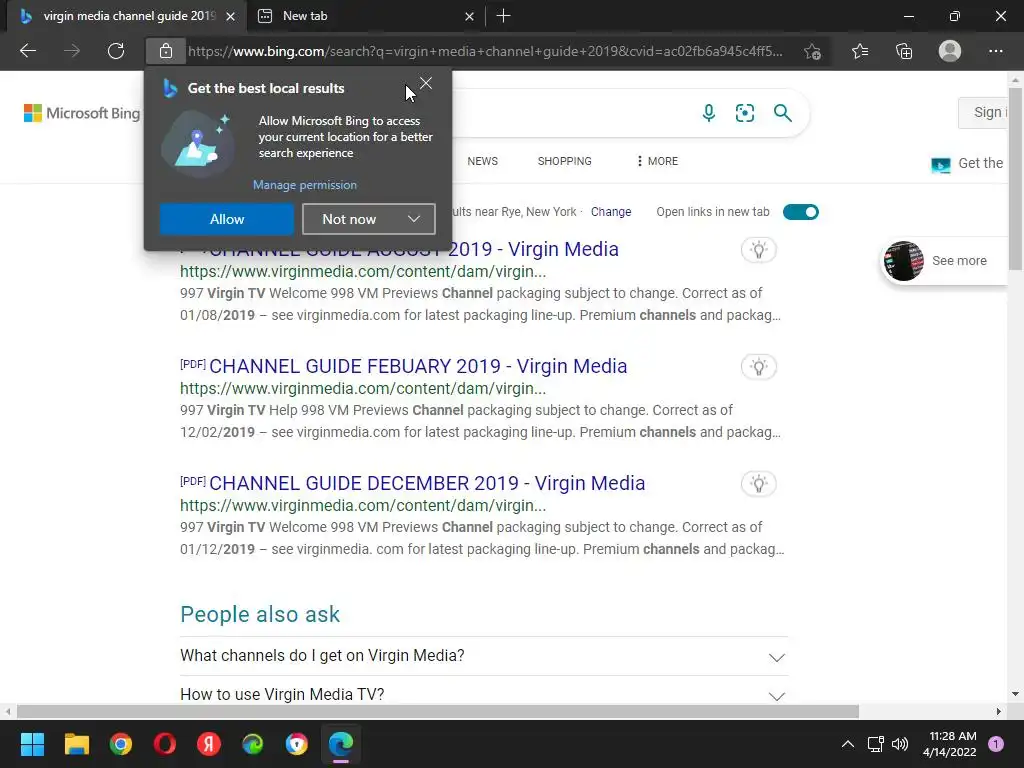Toggle Open links in new tab switch
Viewport: 1024px width, 768px height.
[x=801, y=212]
